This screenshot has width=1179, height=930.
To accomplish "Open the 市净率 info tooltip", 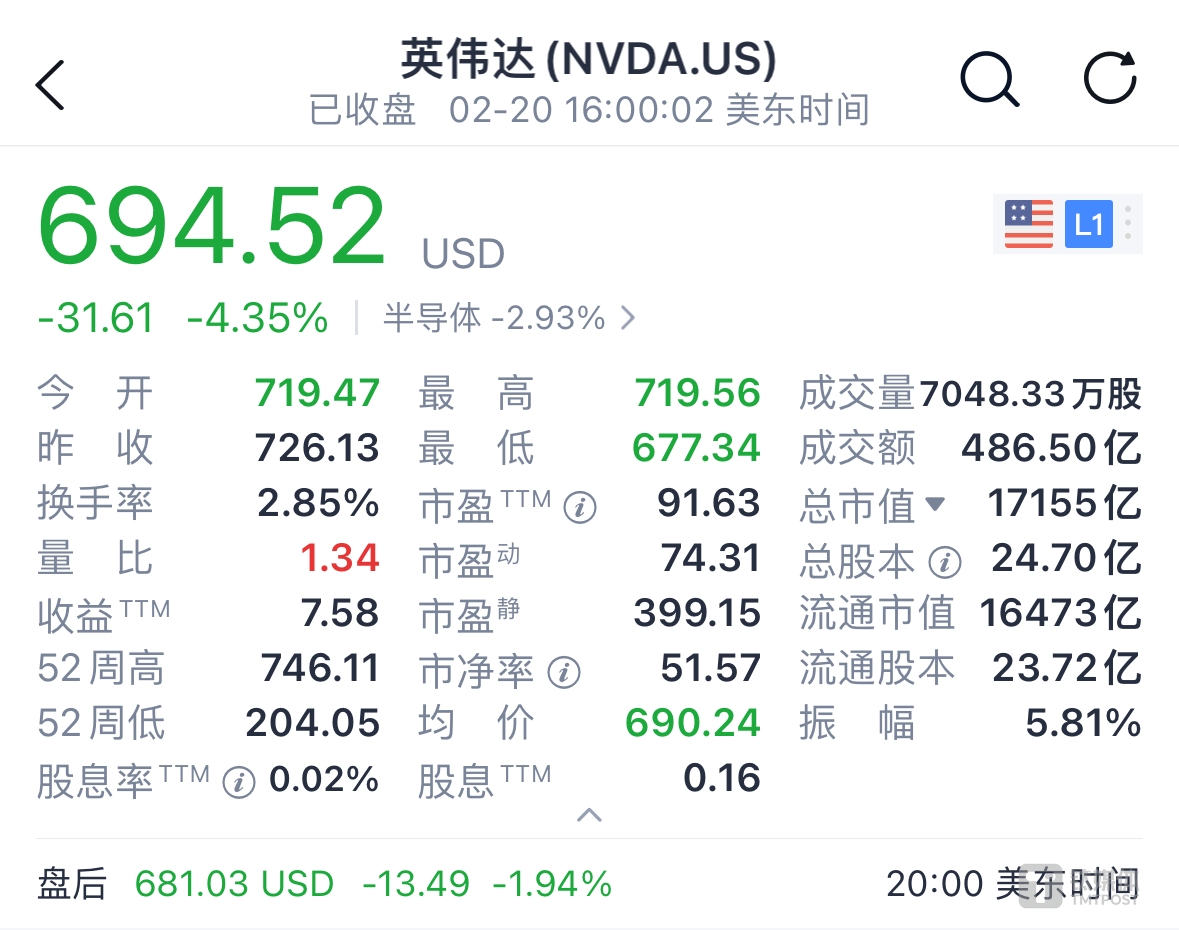I will pyautogui.click(x=563, y=672).
